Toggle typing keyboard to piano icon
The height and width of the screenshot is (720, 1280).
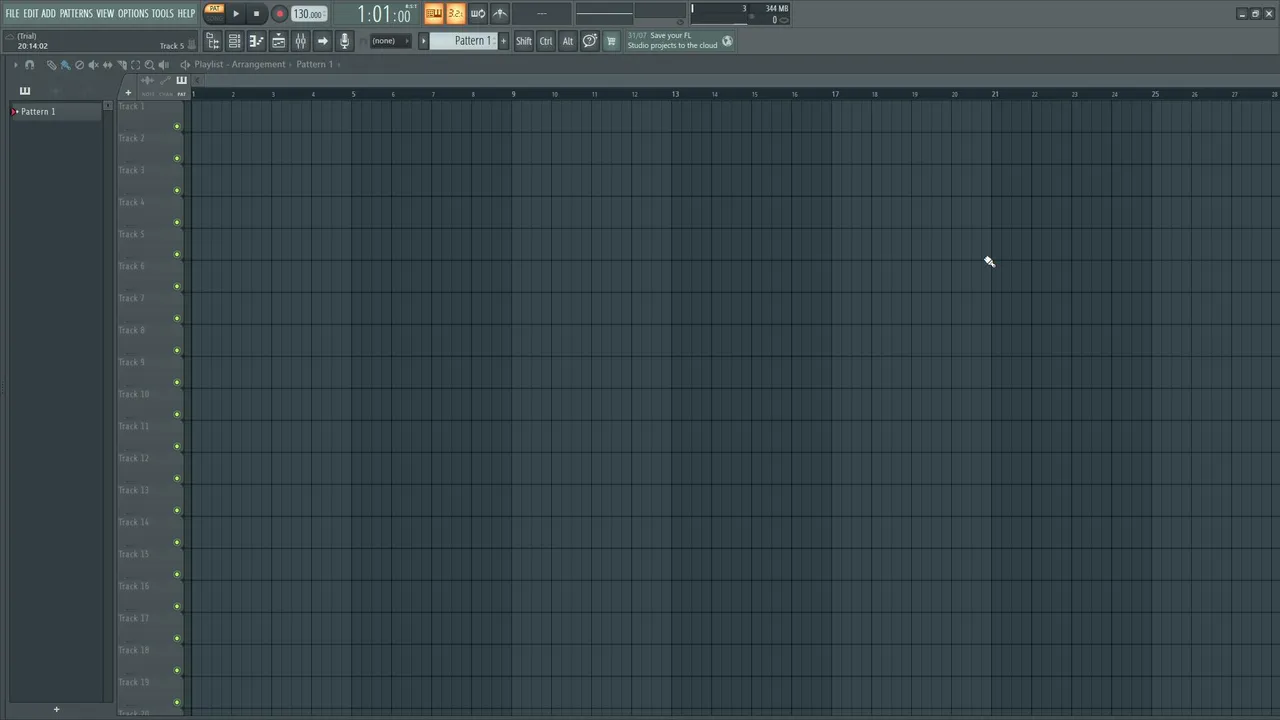pyautogui.click(x=434, y=13)
